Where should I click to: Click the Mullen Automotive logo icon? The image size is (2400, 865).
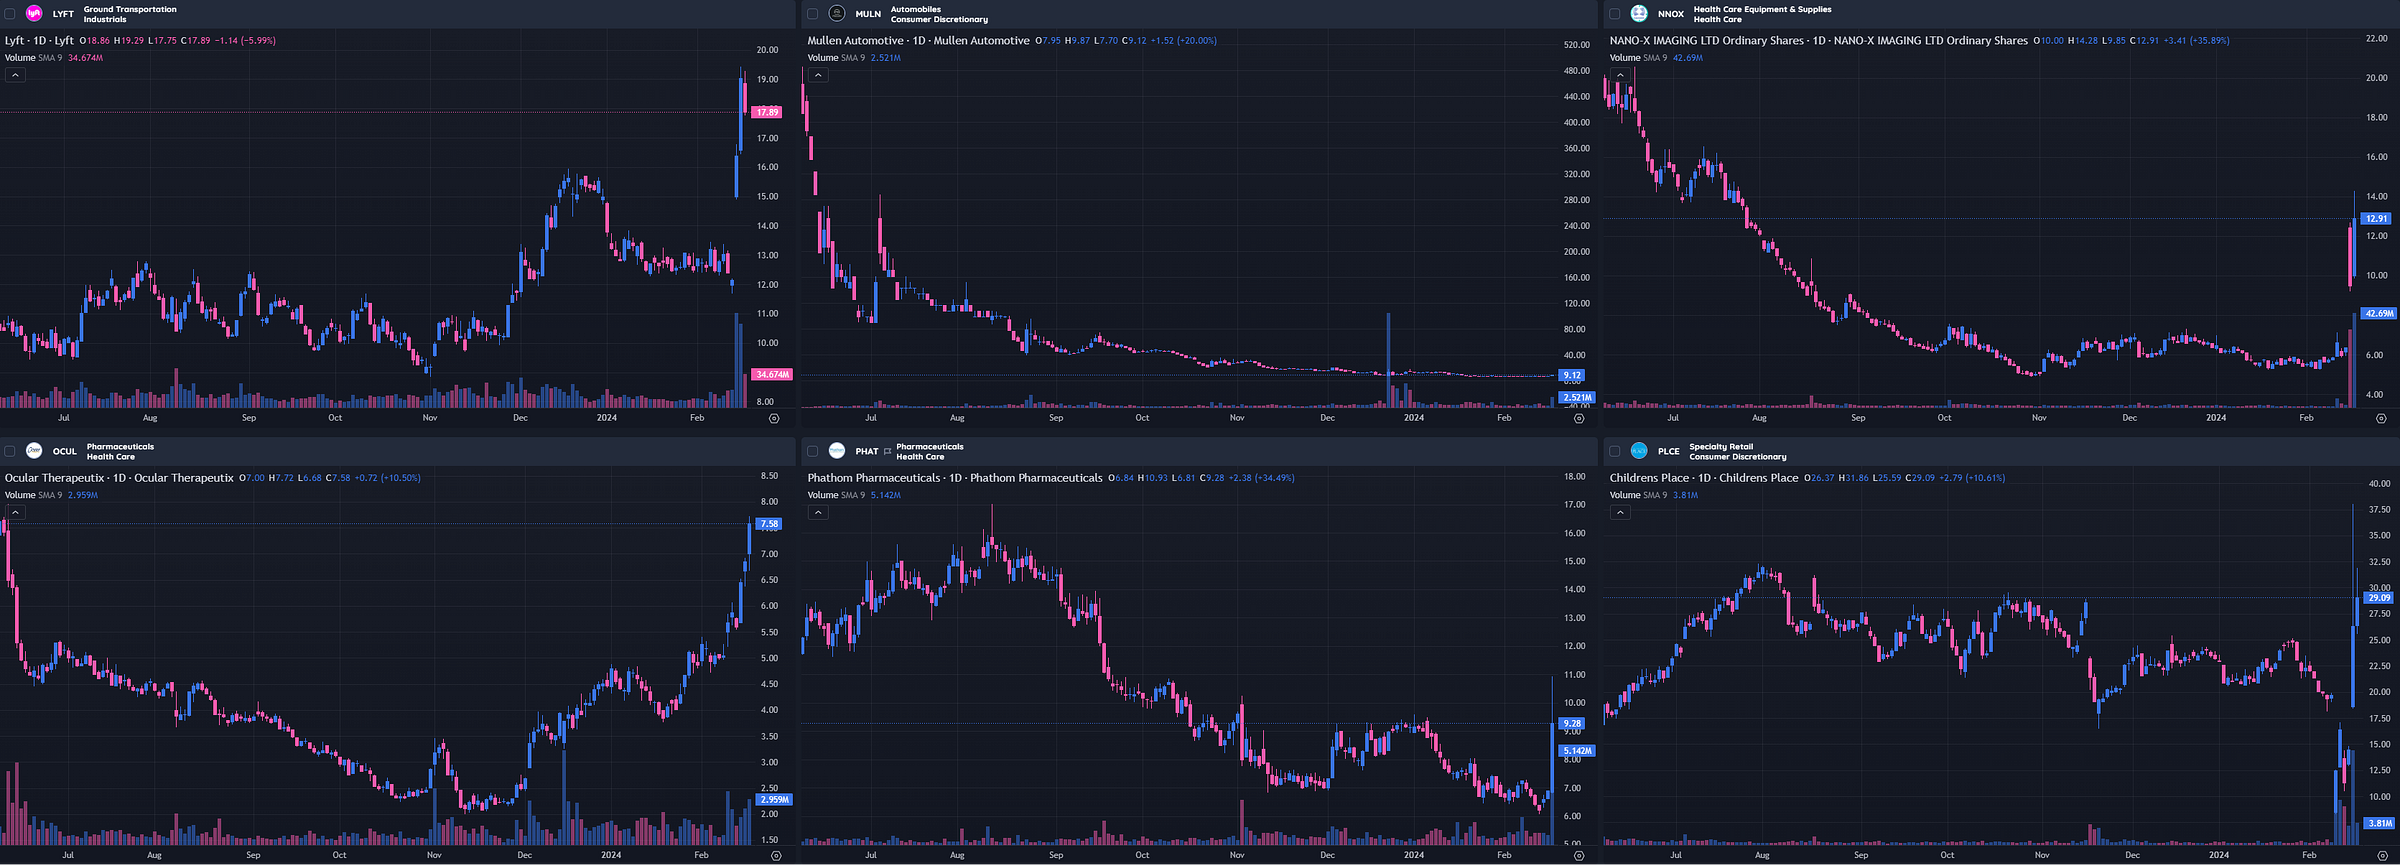(837, 14)
